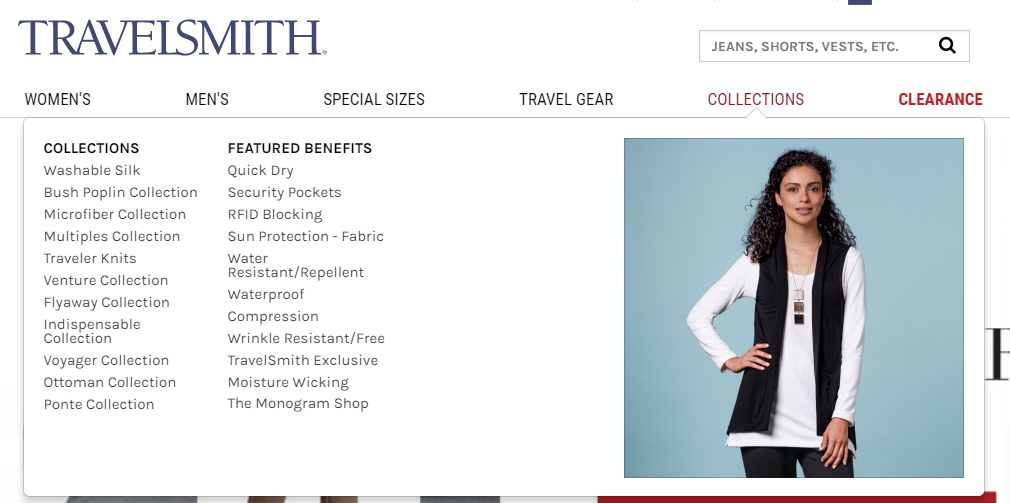Click the search magnifying glass icon

(947, 46)
